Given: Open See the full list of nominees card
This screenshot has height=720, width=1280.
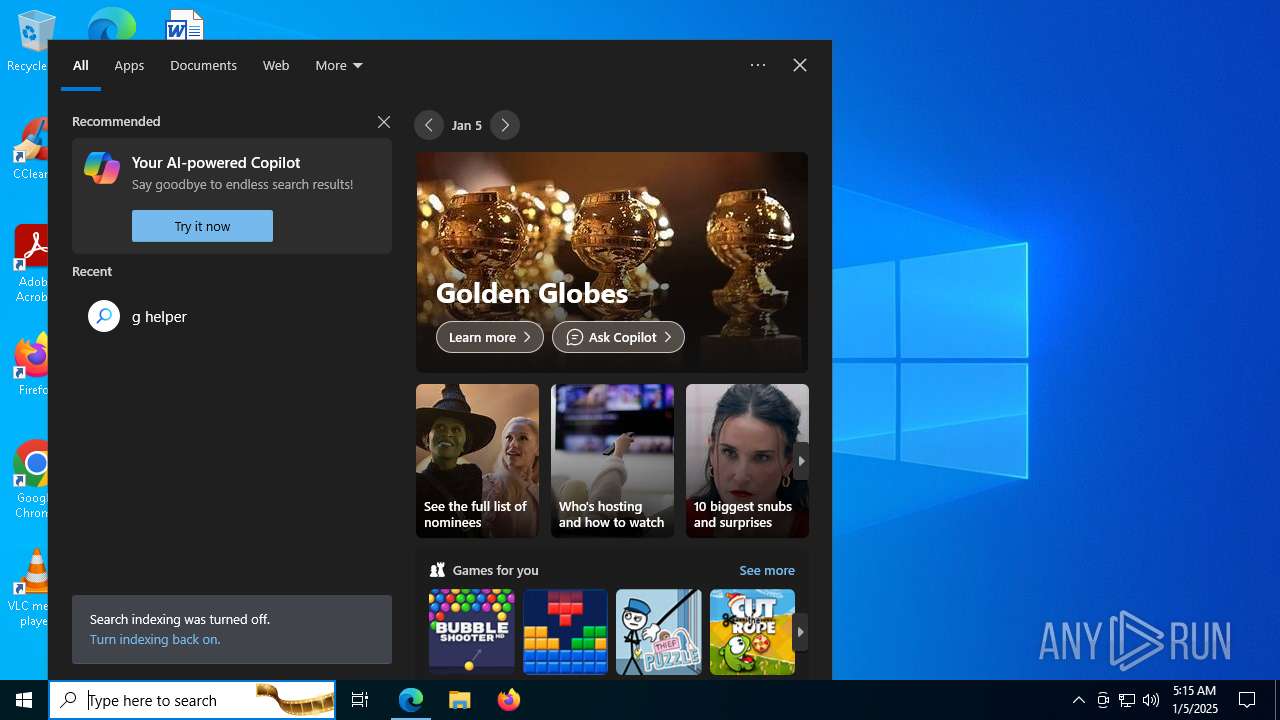Looking at the screenshot, I should click(x=477, y=461).
